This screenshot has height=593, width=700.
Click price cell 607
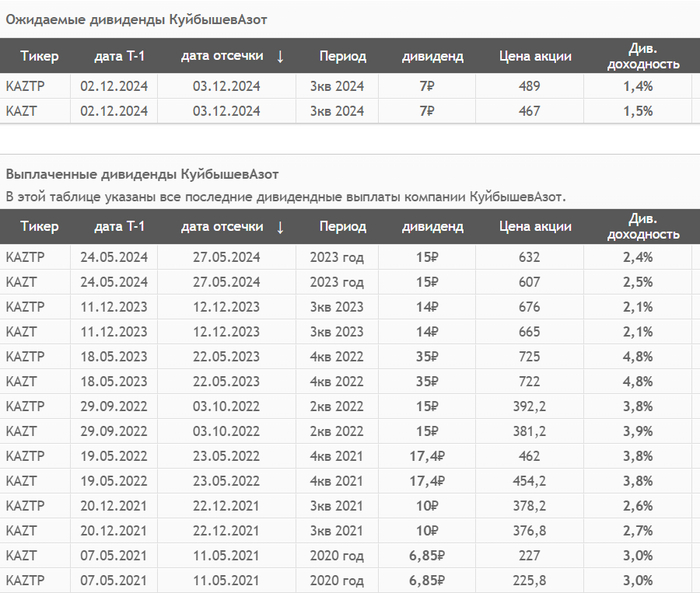click(529, 282)
